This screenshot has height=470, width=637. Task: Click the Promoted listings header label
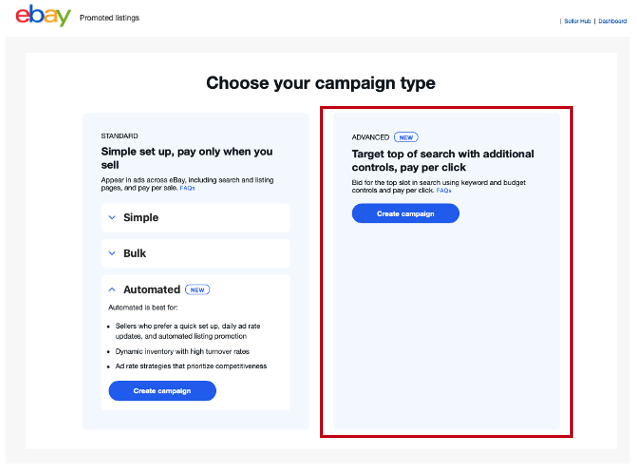[x=109, y=18]
